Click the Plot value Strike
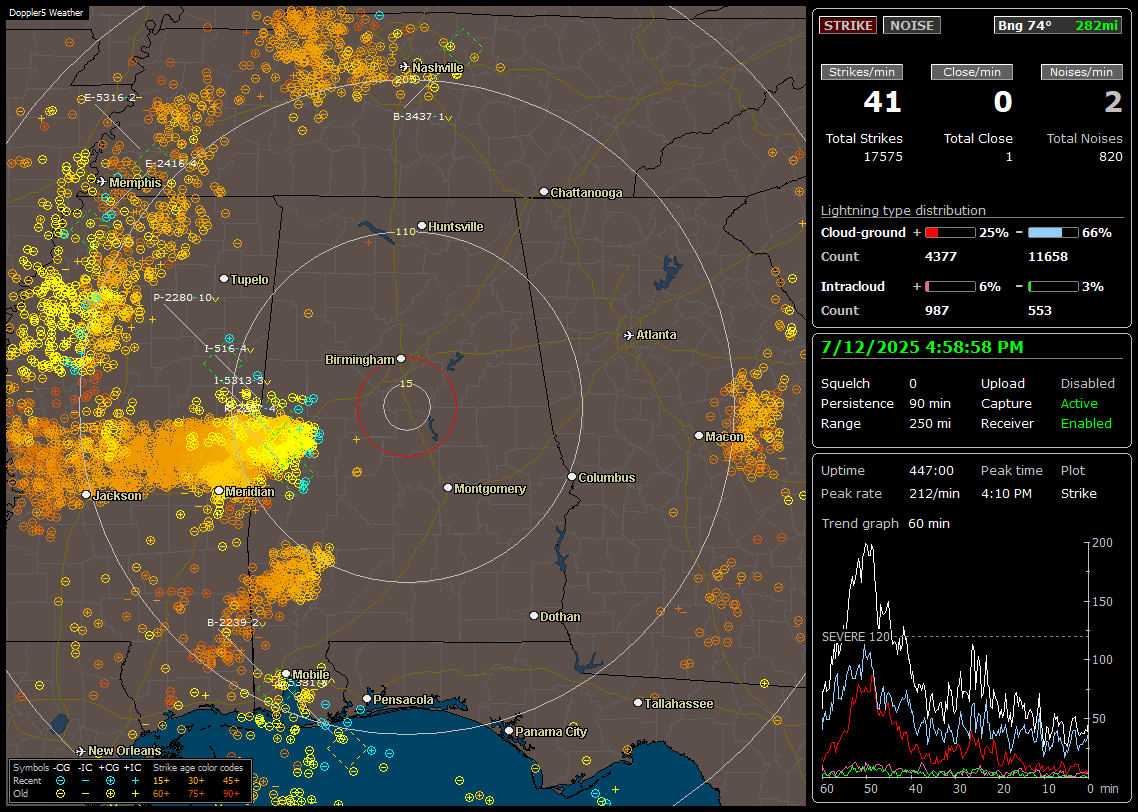The image size is (1138, 812). (x=1078, y=493)
